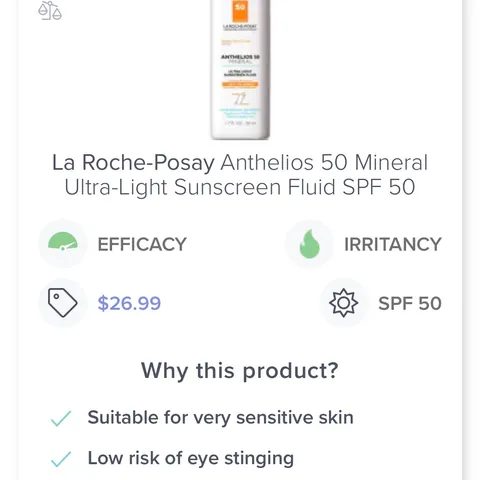Click the SPF sun icon
480x480 pixels.
click(343, 303)
